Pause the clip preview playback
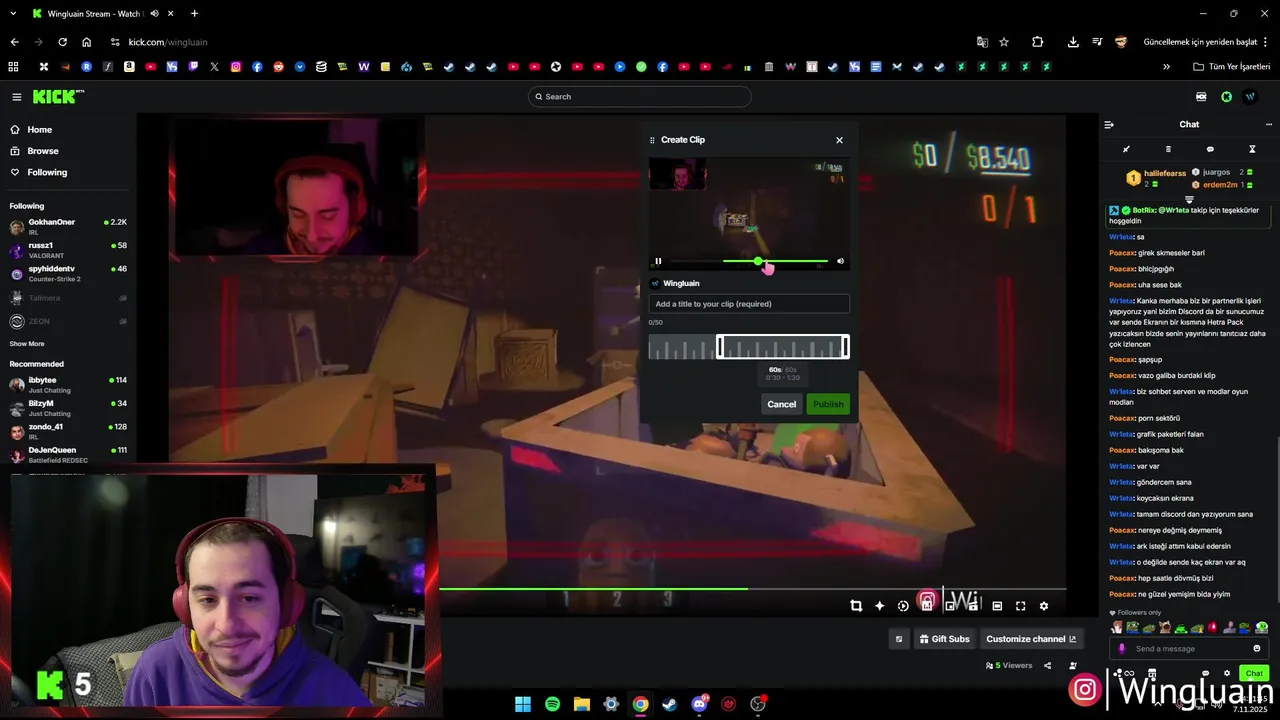The image size is (1280, 720). point(658,261)
